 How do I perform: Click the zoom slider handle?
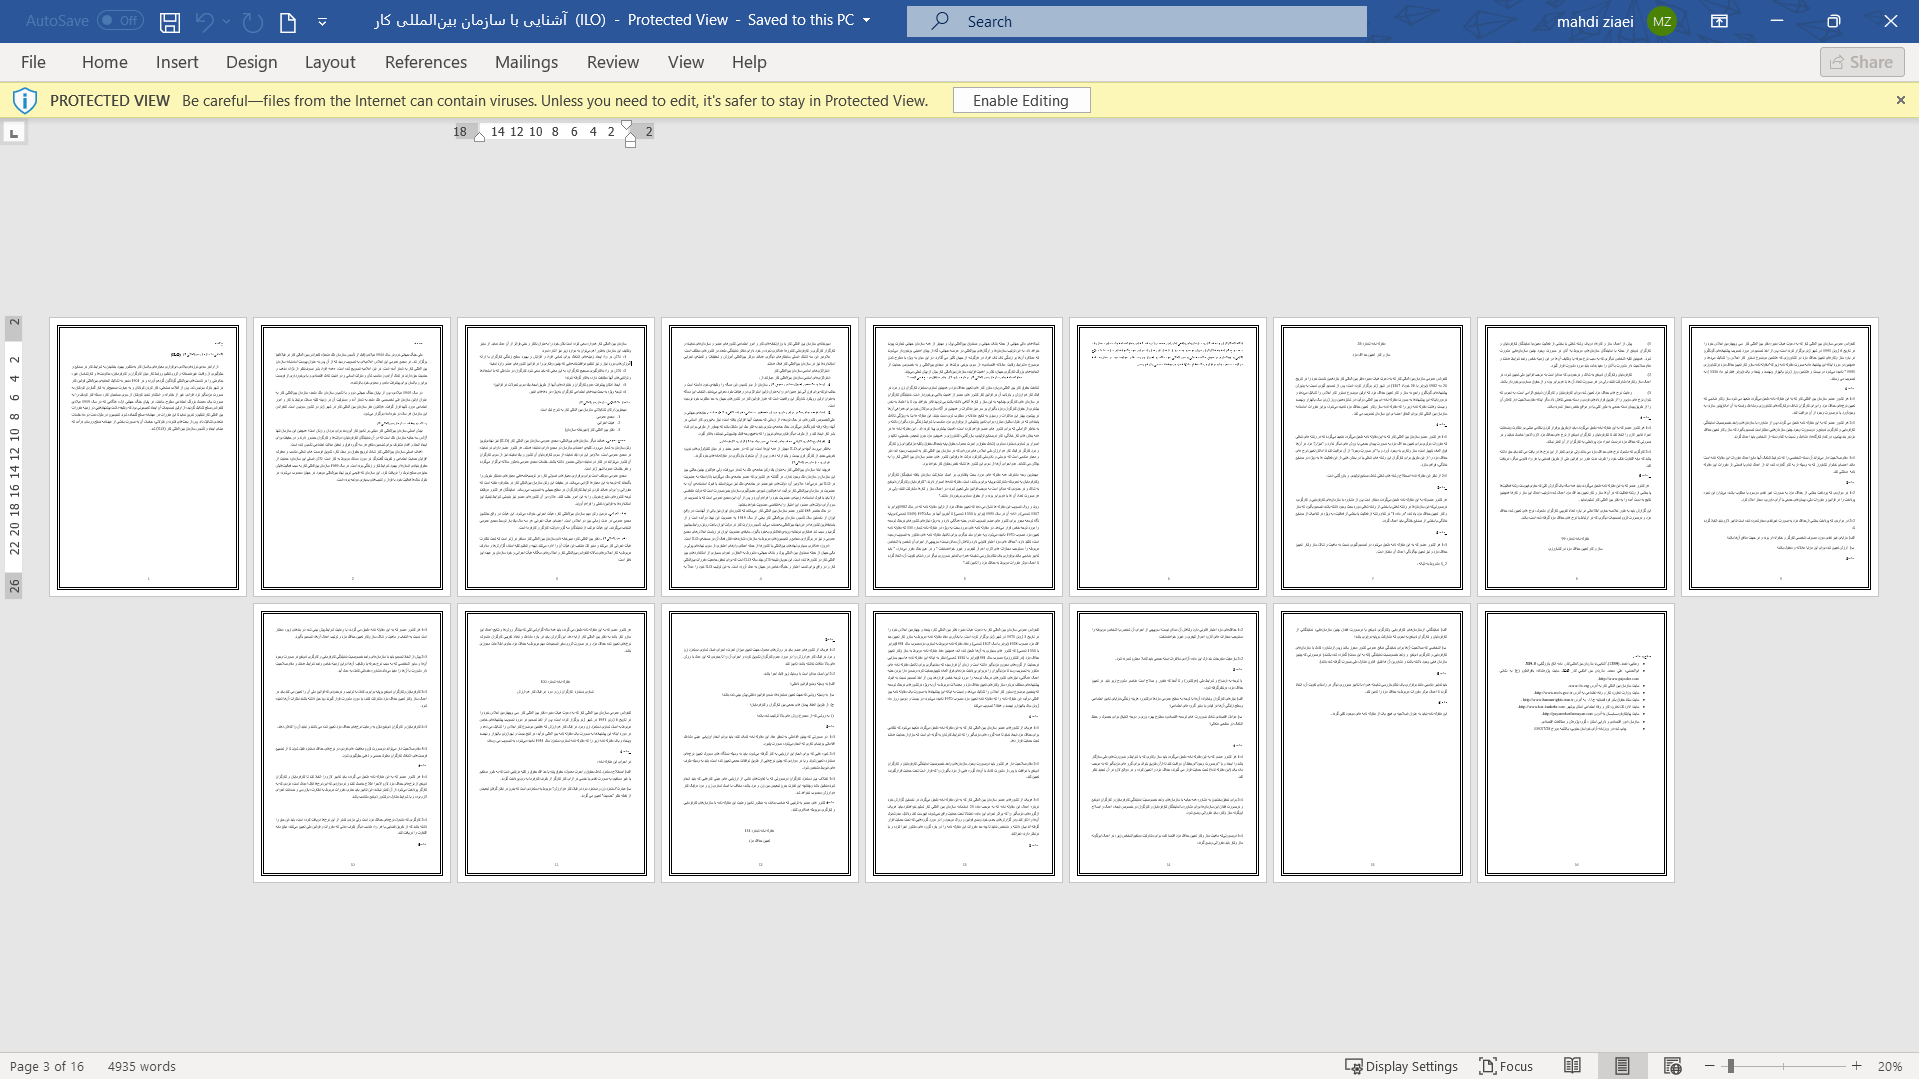1731,1066
